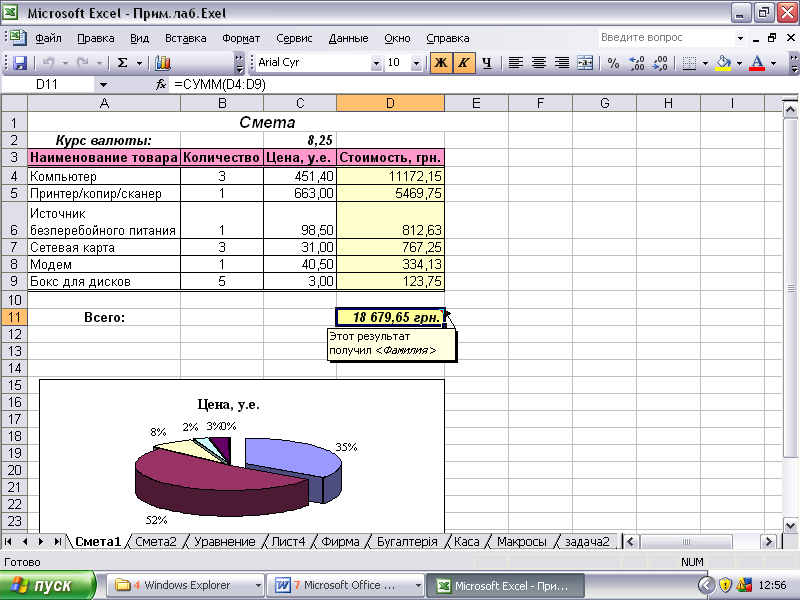
Task: Open the Fill Color dropdown arrow
Action: point(739,63)
